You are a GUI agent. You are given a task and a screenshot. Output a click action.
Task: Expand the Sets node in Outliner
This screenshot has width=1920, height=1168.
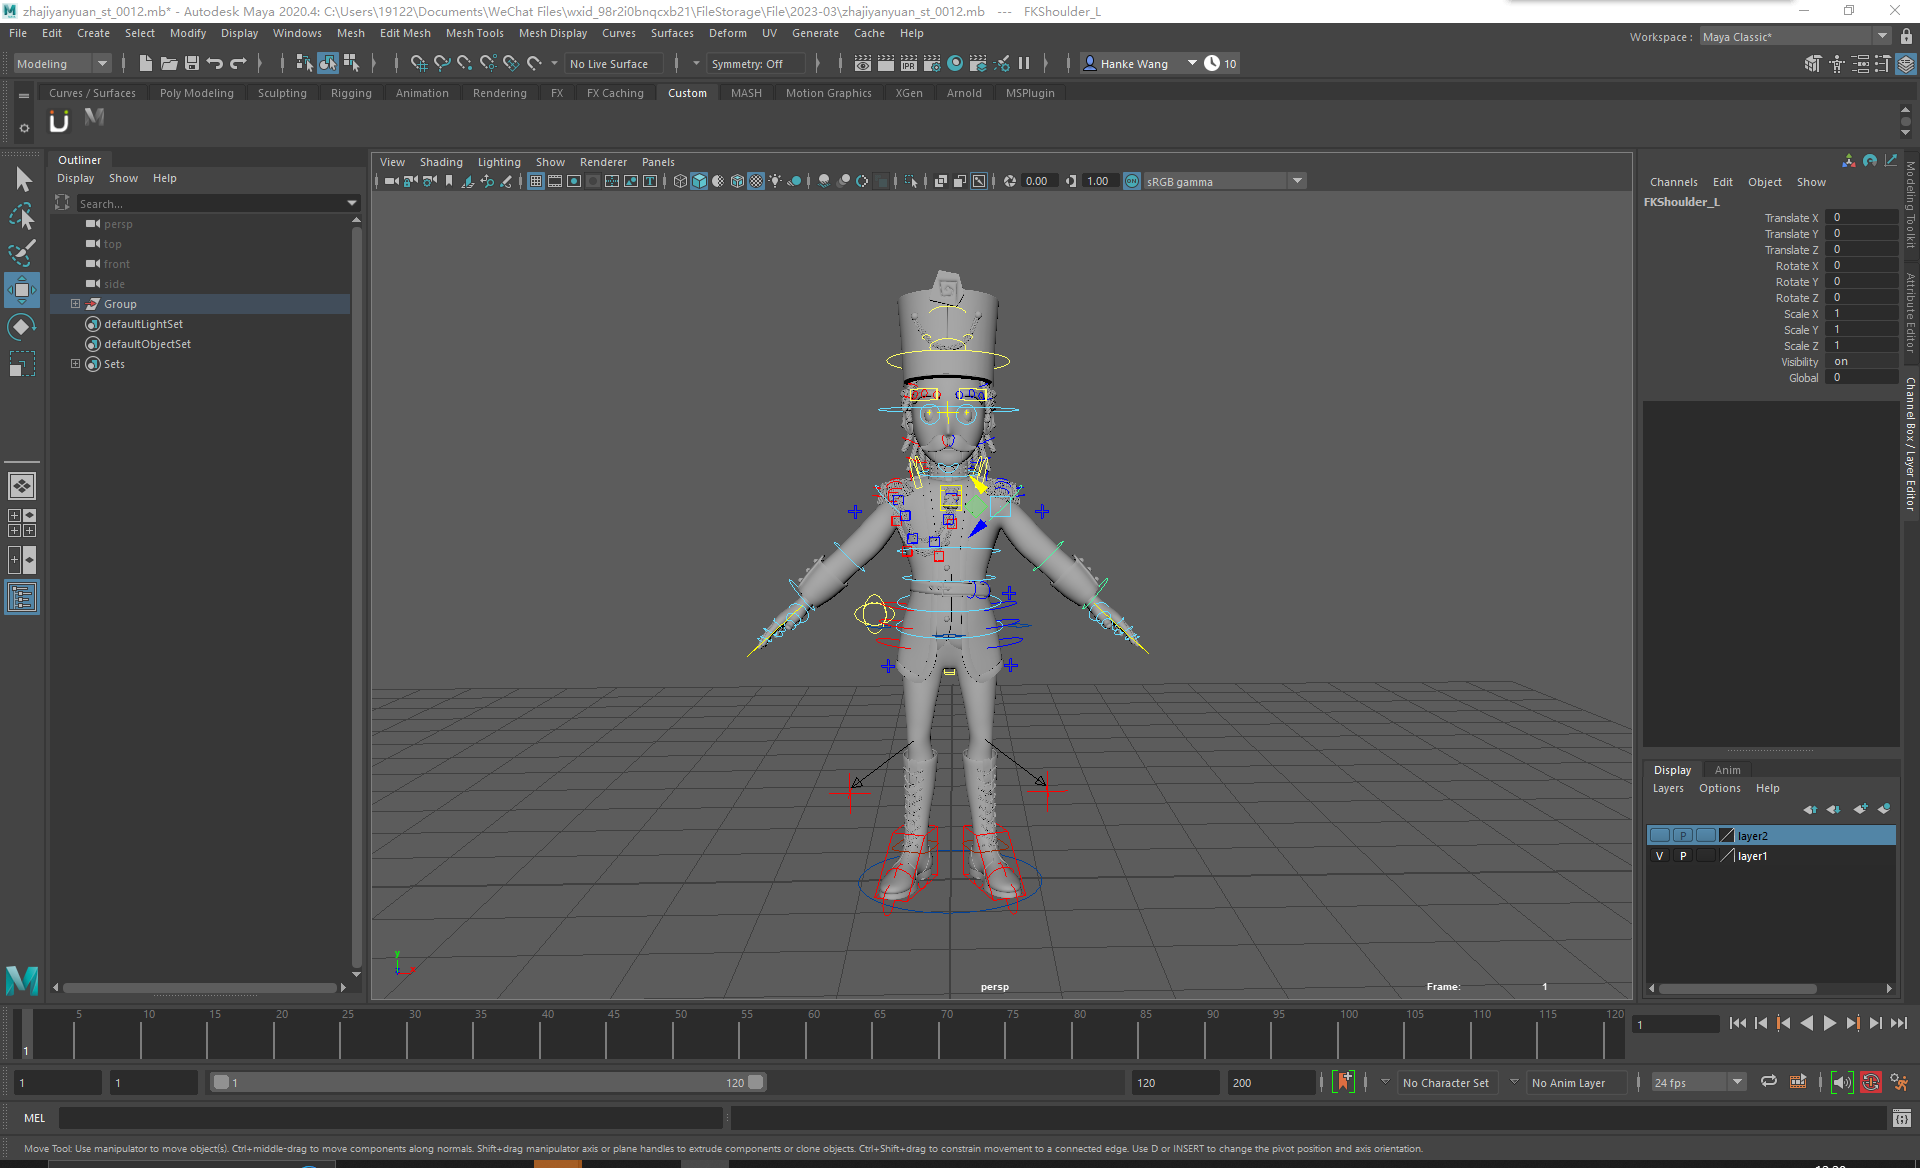75,364
